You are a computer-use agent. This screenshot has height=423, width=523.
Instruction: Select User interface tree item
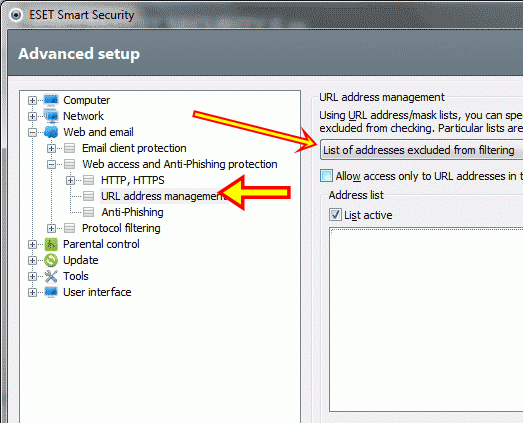coord(97,292)
